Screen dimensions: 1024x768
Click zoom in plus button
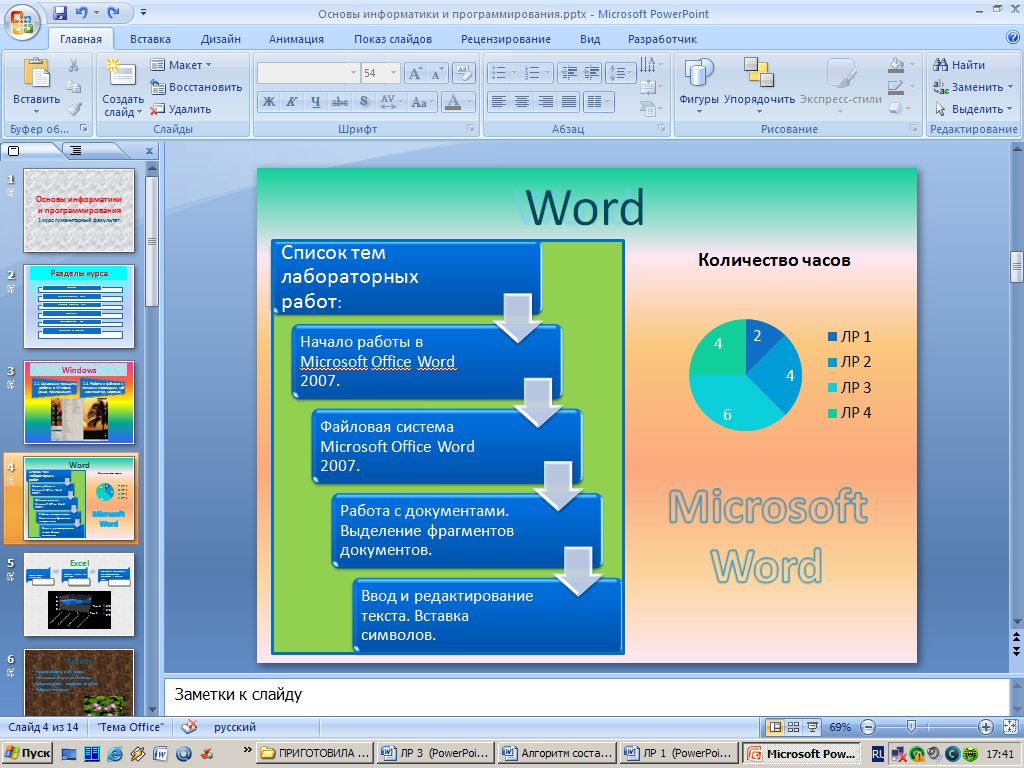(985, 727)
